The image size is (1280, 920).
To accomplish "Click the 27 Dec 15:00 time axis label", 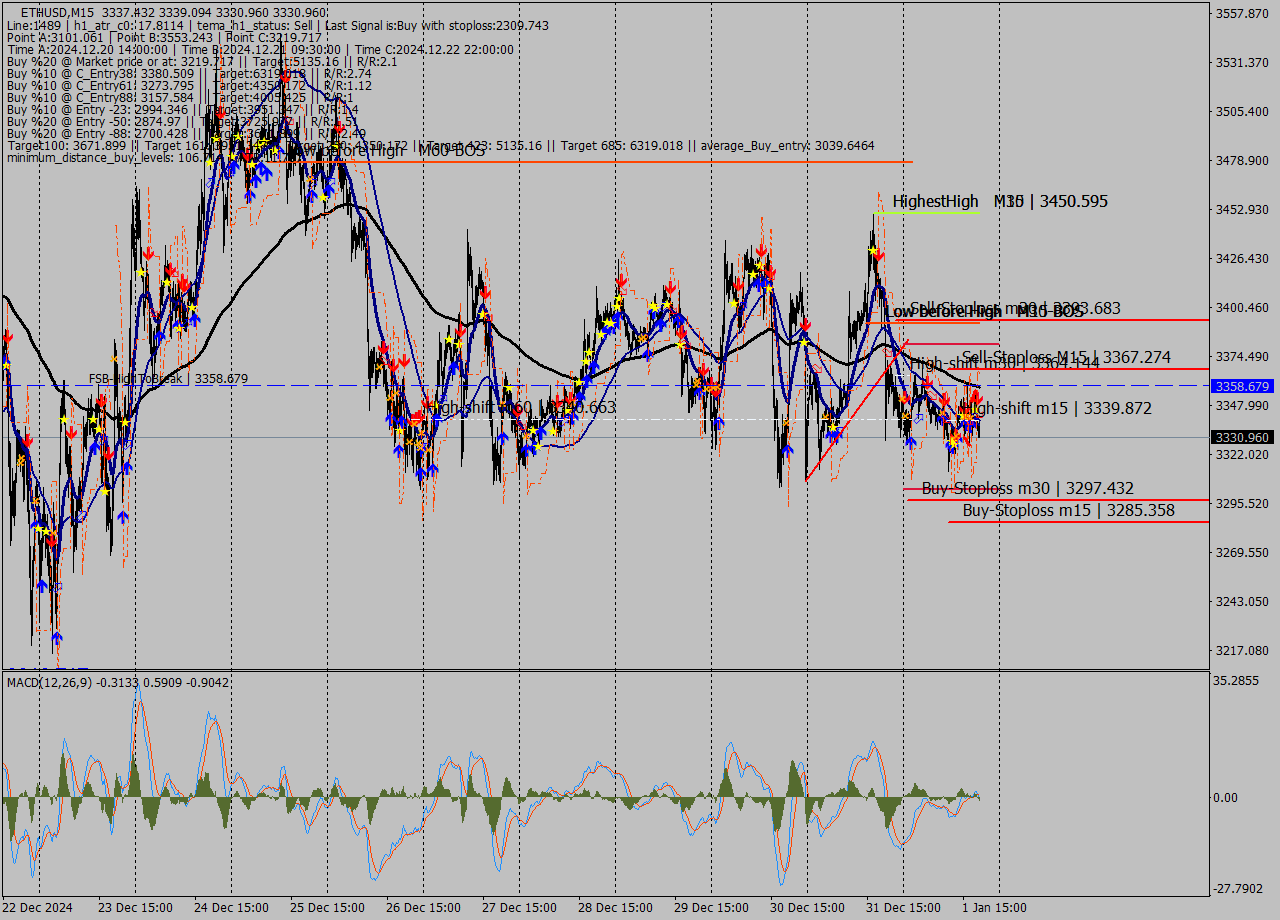I will tap(519, 908).
